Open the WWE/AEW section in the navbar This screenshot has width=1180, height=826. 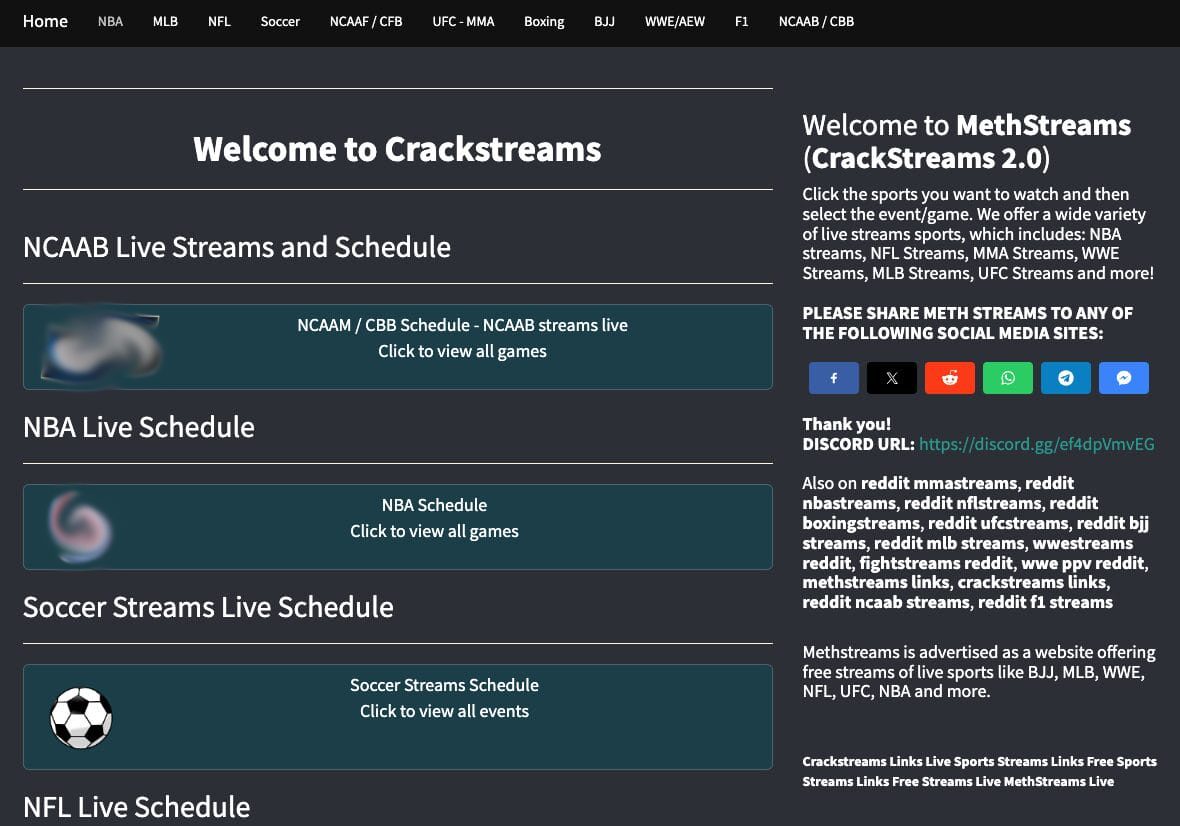(x=675, y=21)
